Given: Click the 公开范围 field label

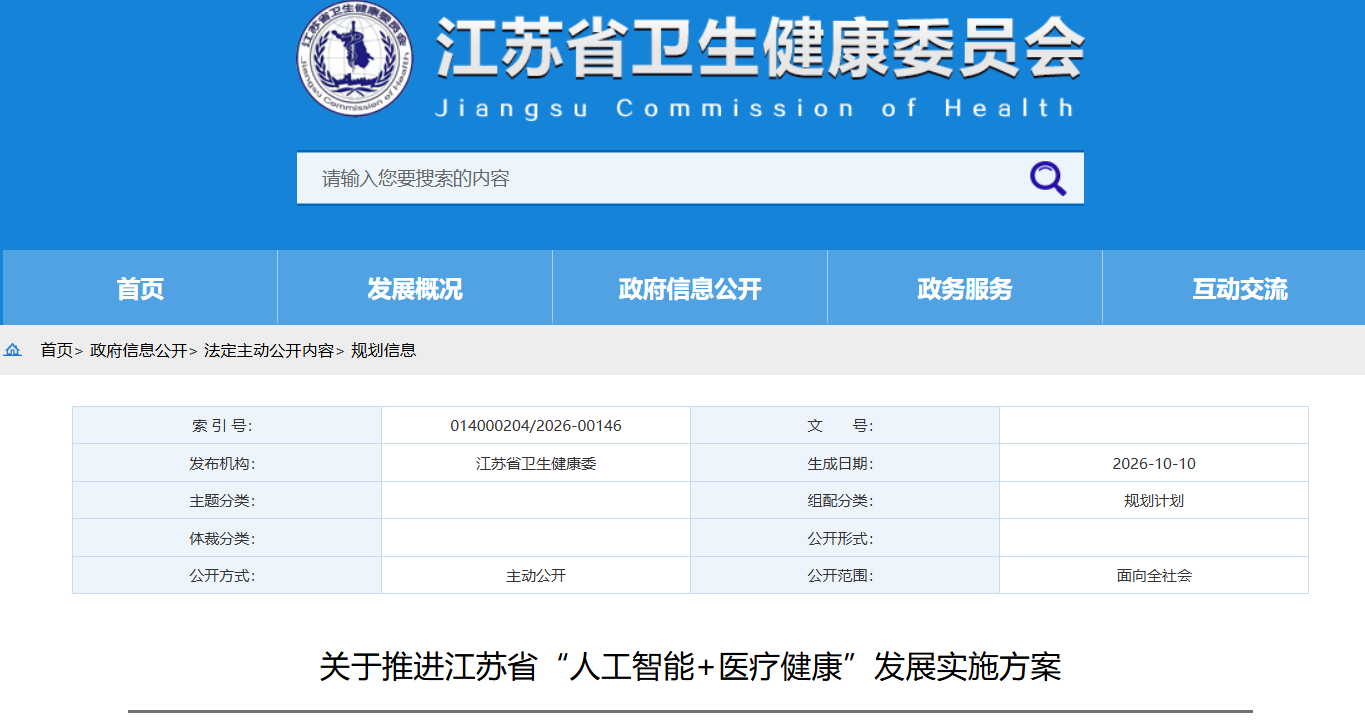Looking at the screenshot, I should (x=840, y=576).
